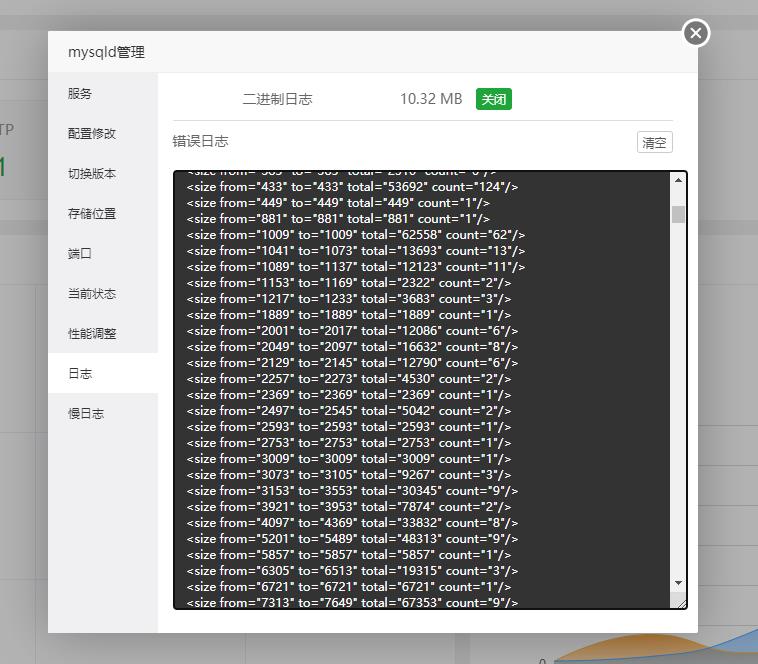Click log line from="2049" to="2097"
This screenshot has width=758, height=664.
point(352,346)
